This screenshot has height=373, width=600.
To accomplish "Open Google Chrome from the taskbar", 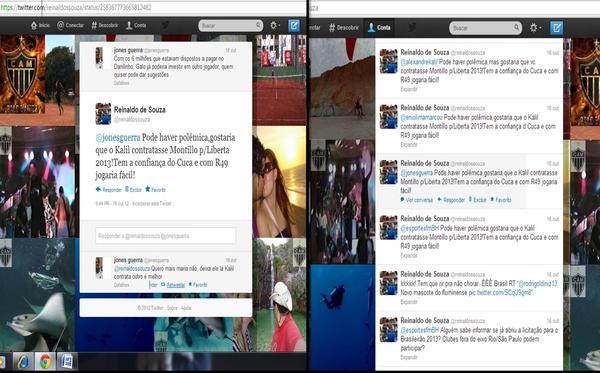I will [45, 362].
